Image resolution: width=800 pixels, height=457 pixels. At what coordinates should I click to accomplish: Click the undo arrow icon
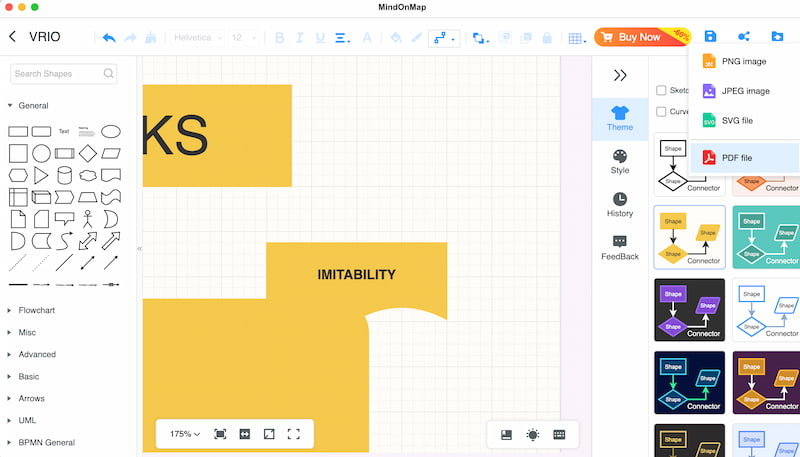point(108,38)
